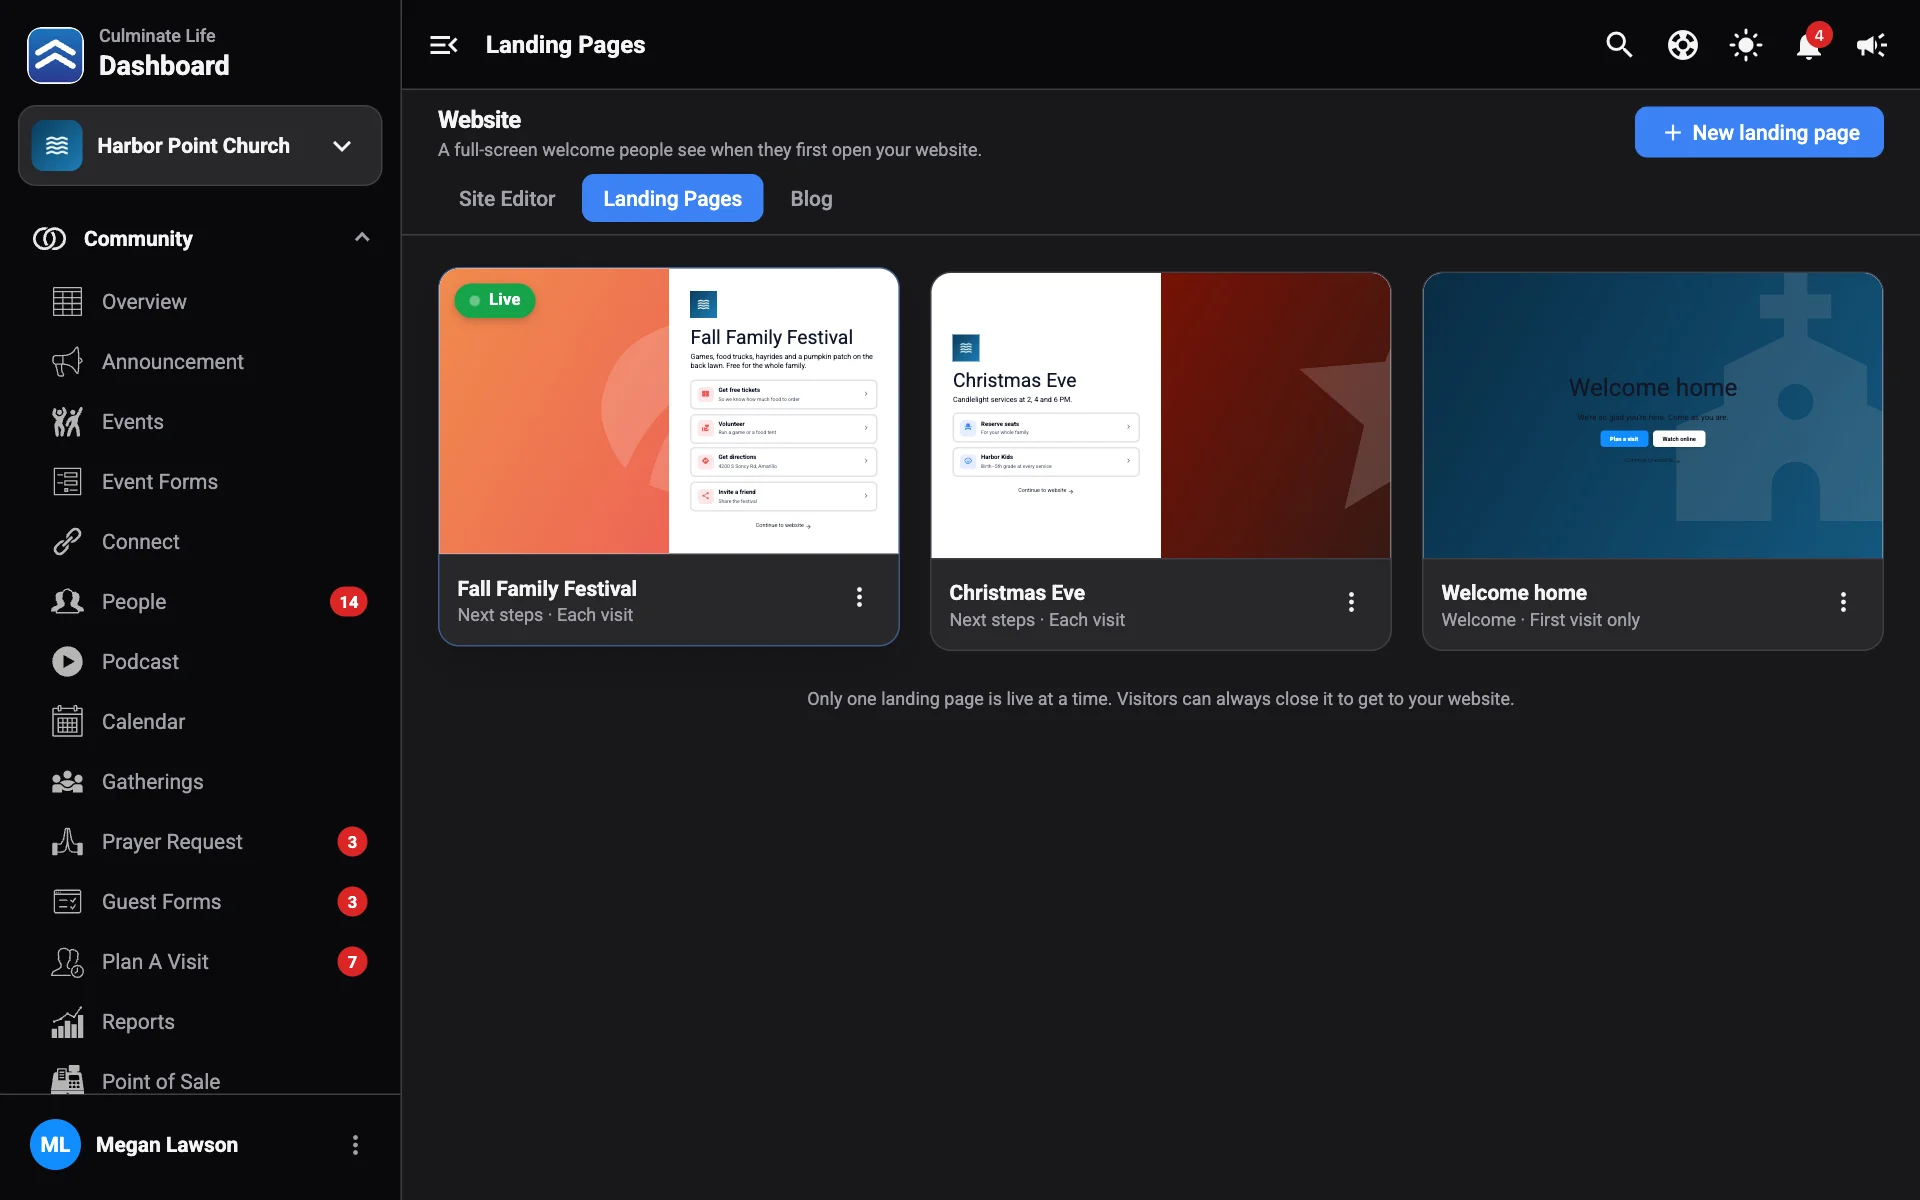The image size is (1920, 1200).
Task: Click the People badge showing 14
Action: [x=348, y=602]
